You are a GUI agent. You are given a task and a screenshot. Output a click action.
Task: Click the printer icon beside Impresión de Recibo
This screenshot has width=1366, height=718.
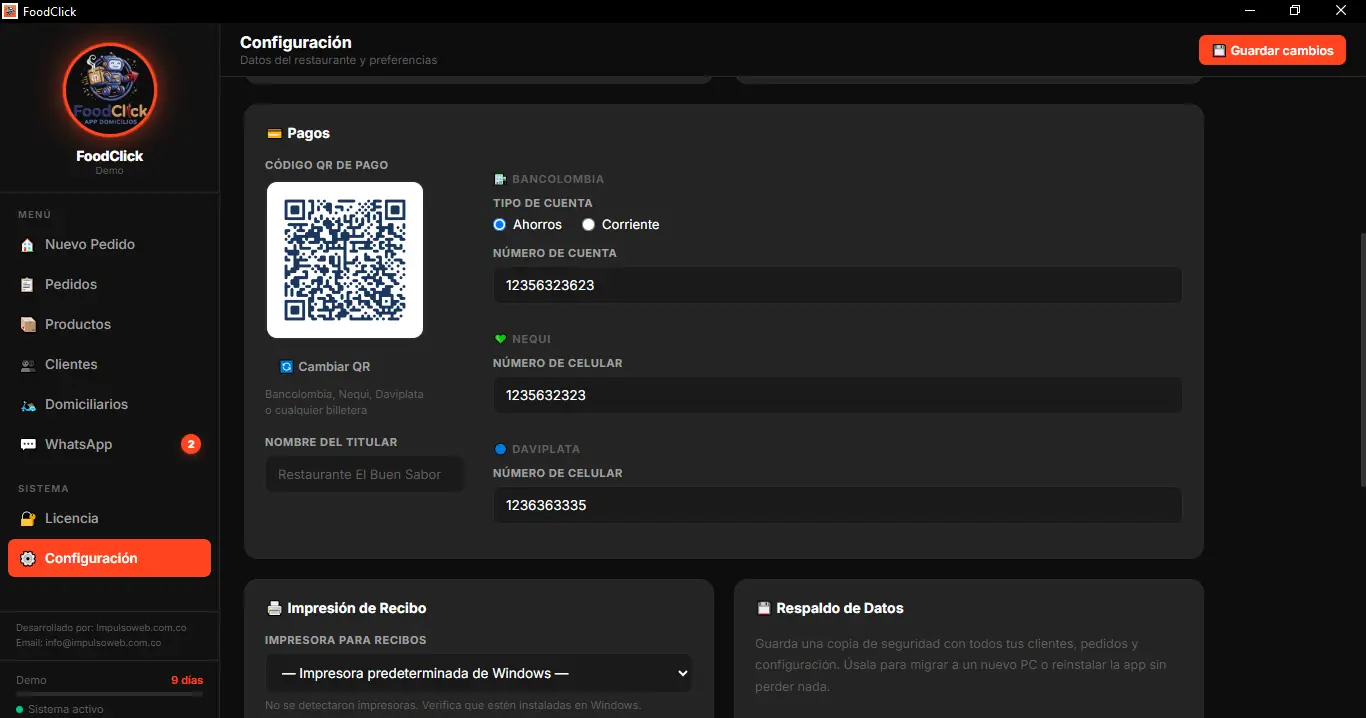274,608
